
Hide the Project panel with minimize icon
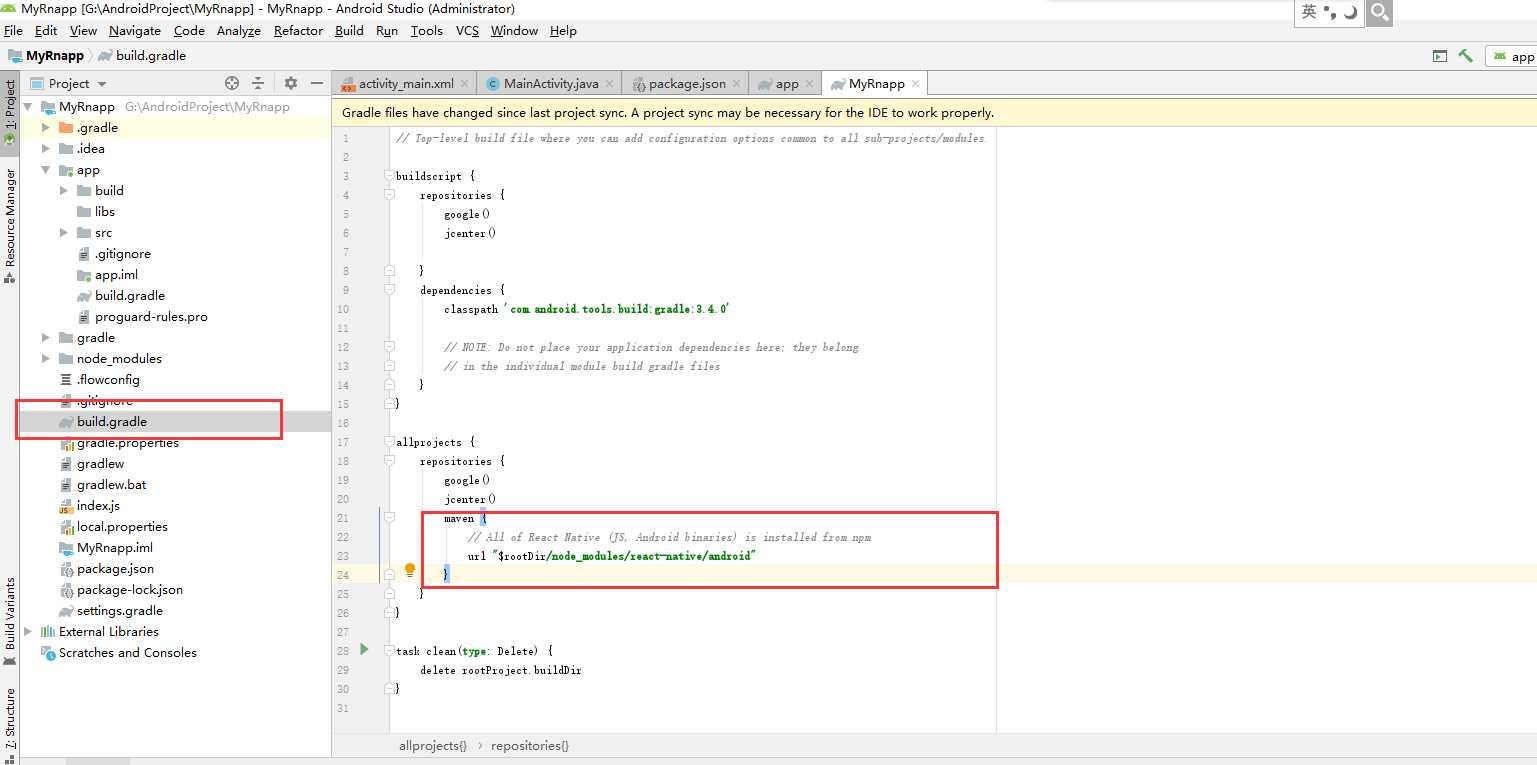coord(317,83)
